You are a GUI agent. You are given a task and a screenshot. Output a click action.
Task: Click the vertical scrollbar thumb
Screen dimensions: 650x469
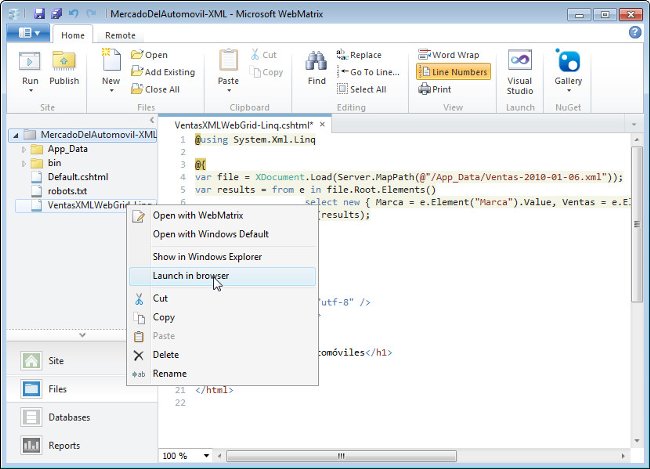(x=637, y=224)
